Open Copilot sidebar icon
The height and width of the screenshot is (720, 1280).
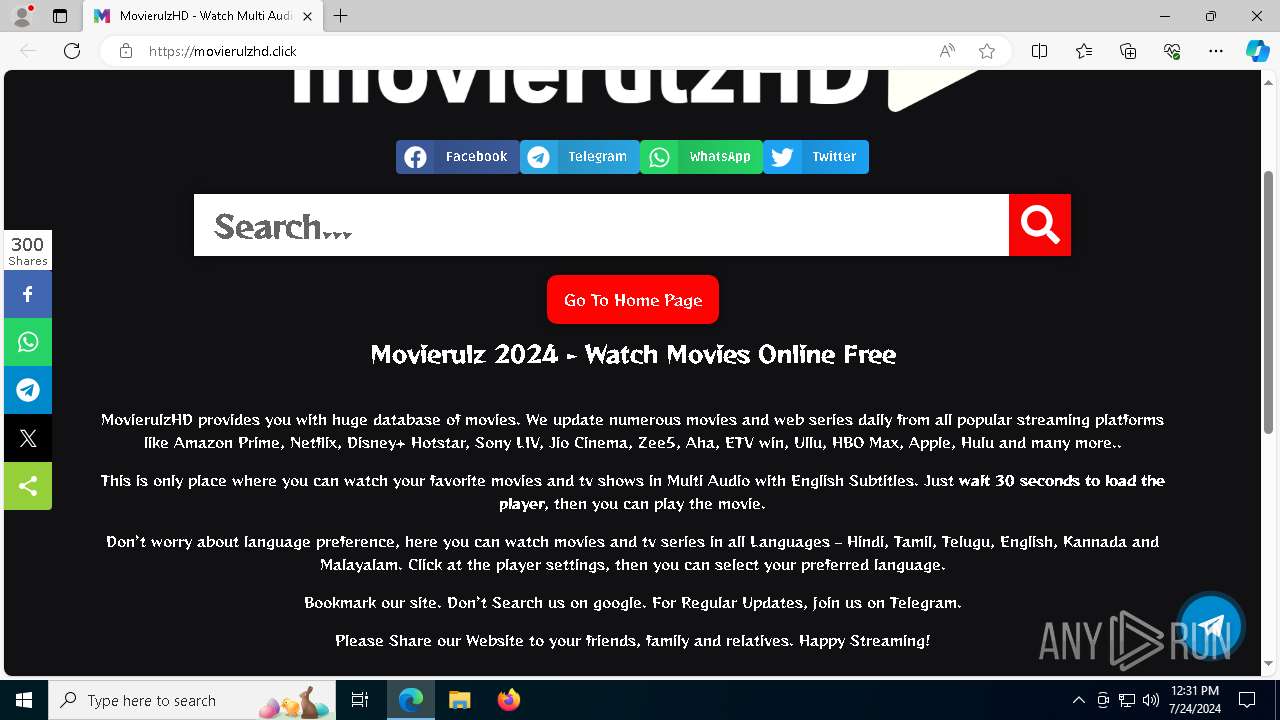(1257, 51)
